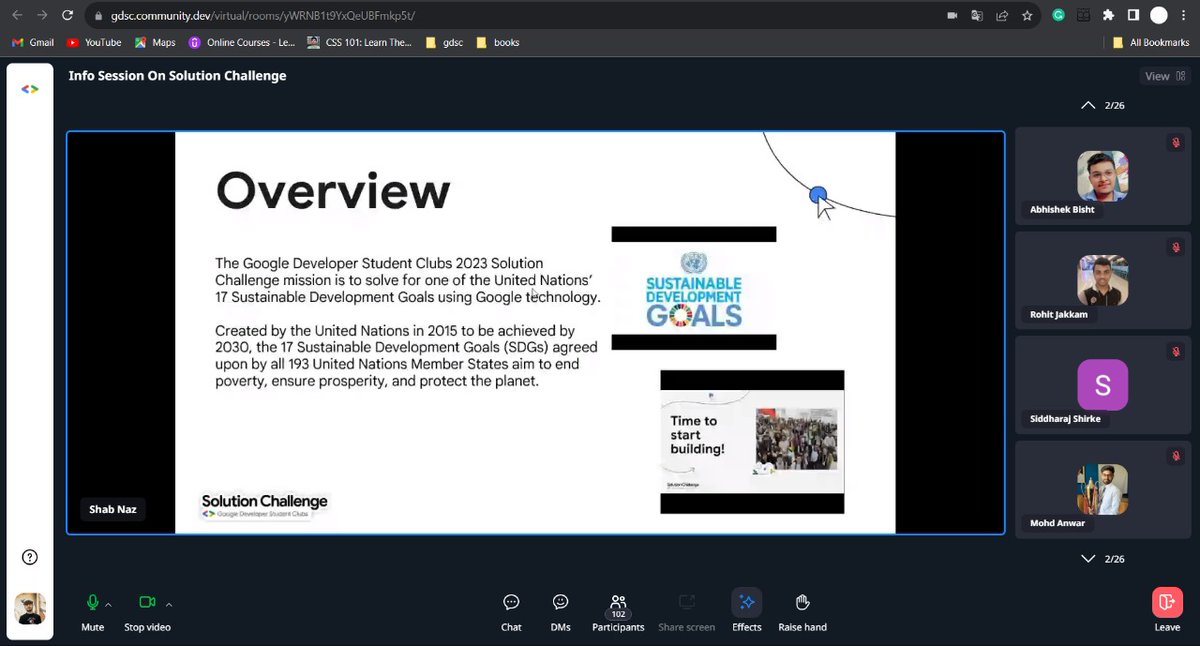Open the YouTube bookmark
The width and height of the screenshot is (1200, 646).
[x=93, y=42]
